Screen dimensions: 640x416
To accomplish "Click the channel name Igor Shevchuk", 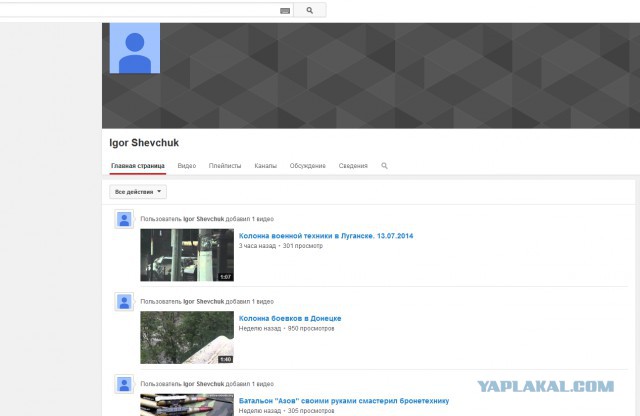I will tap(144, 142).
